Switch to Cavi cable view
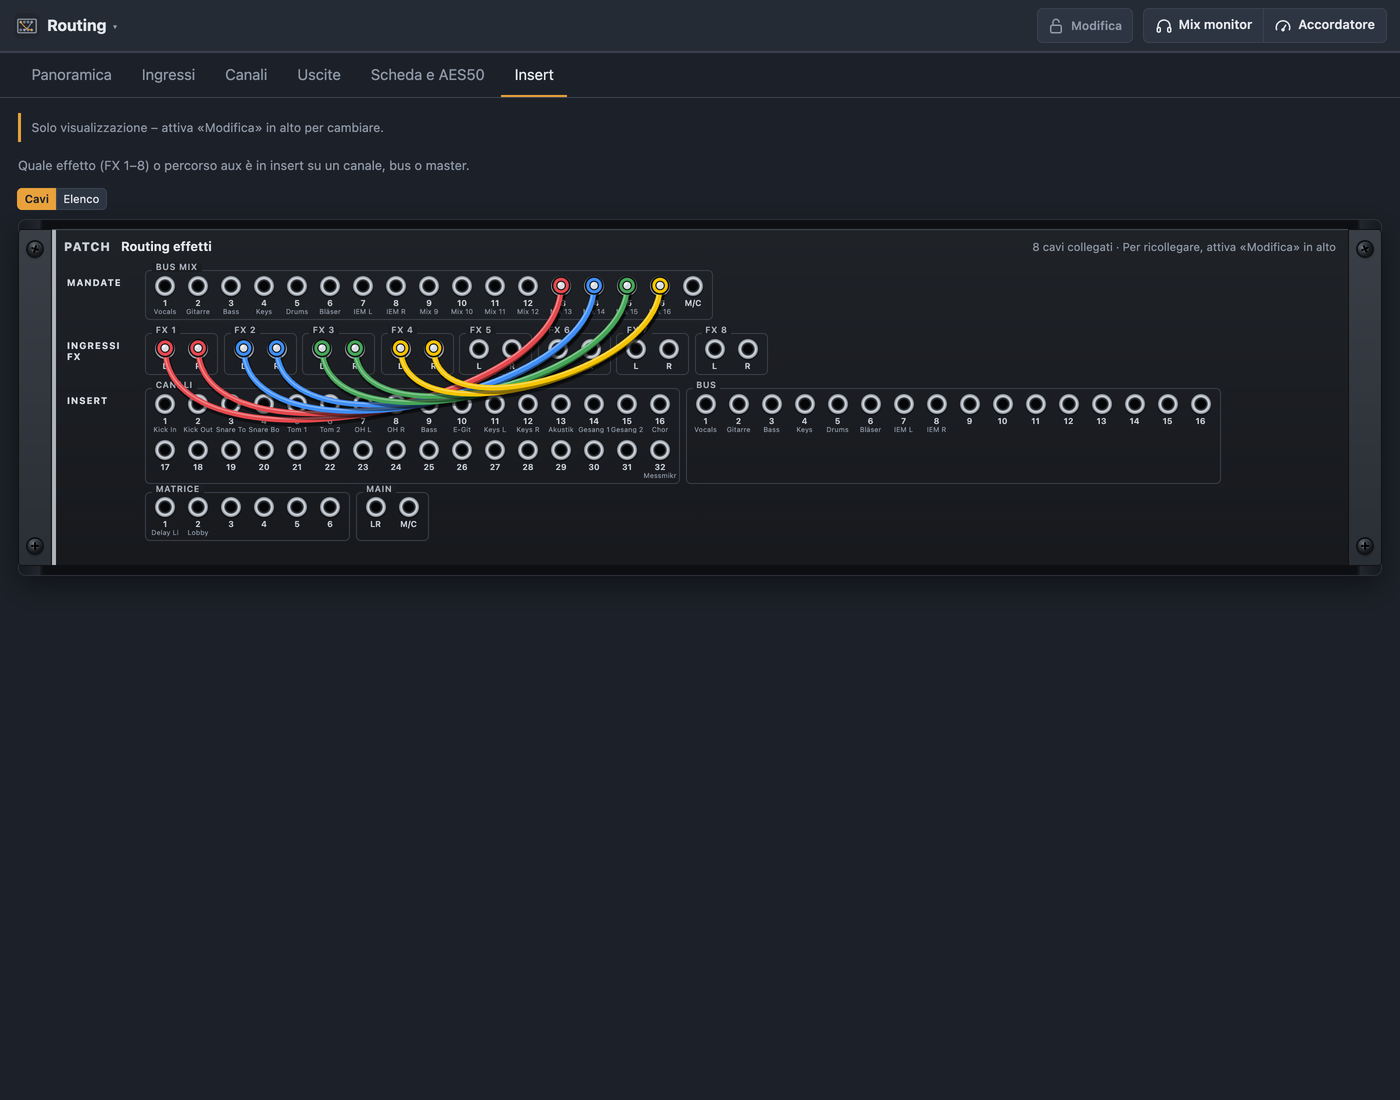 click(37, 199)
